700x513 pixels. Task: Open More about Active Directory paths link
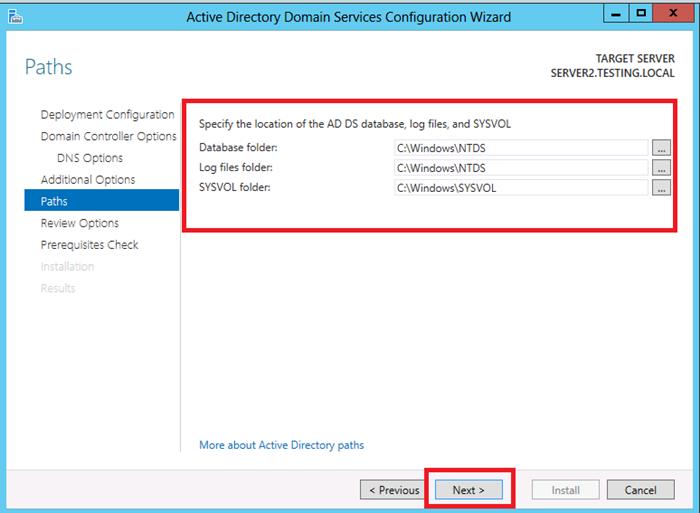(281, 445)
